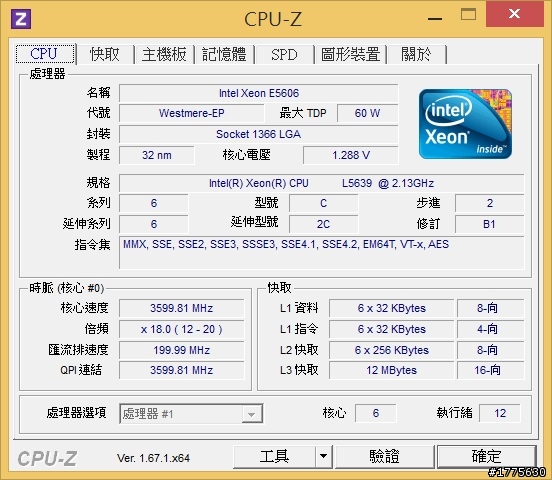Click the 延伸型號 value 2C
Viewport: 552px width, 480px height.
(324, 224)
